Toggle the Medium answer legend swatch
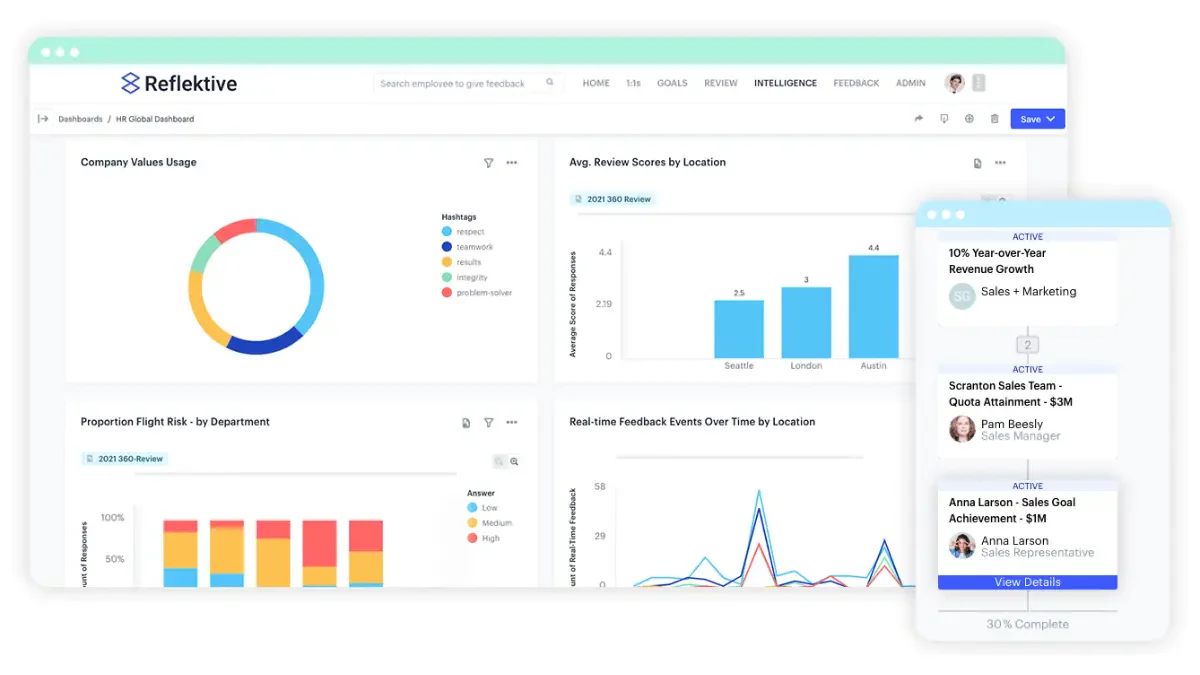Viewport: 1200px width, 675px height. [x=472, y=523]
